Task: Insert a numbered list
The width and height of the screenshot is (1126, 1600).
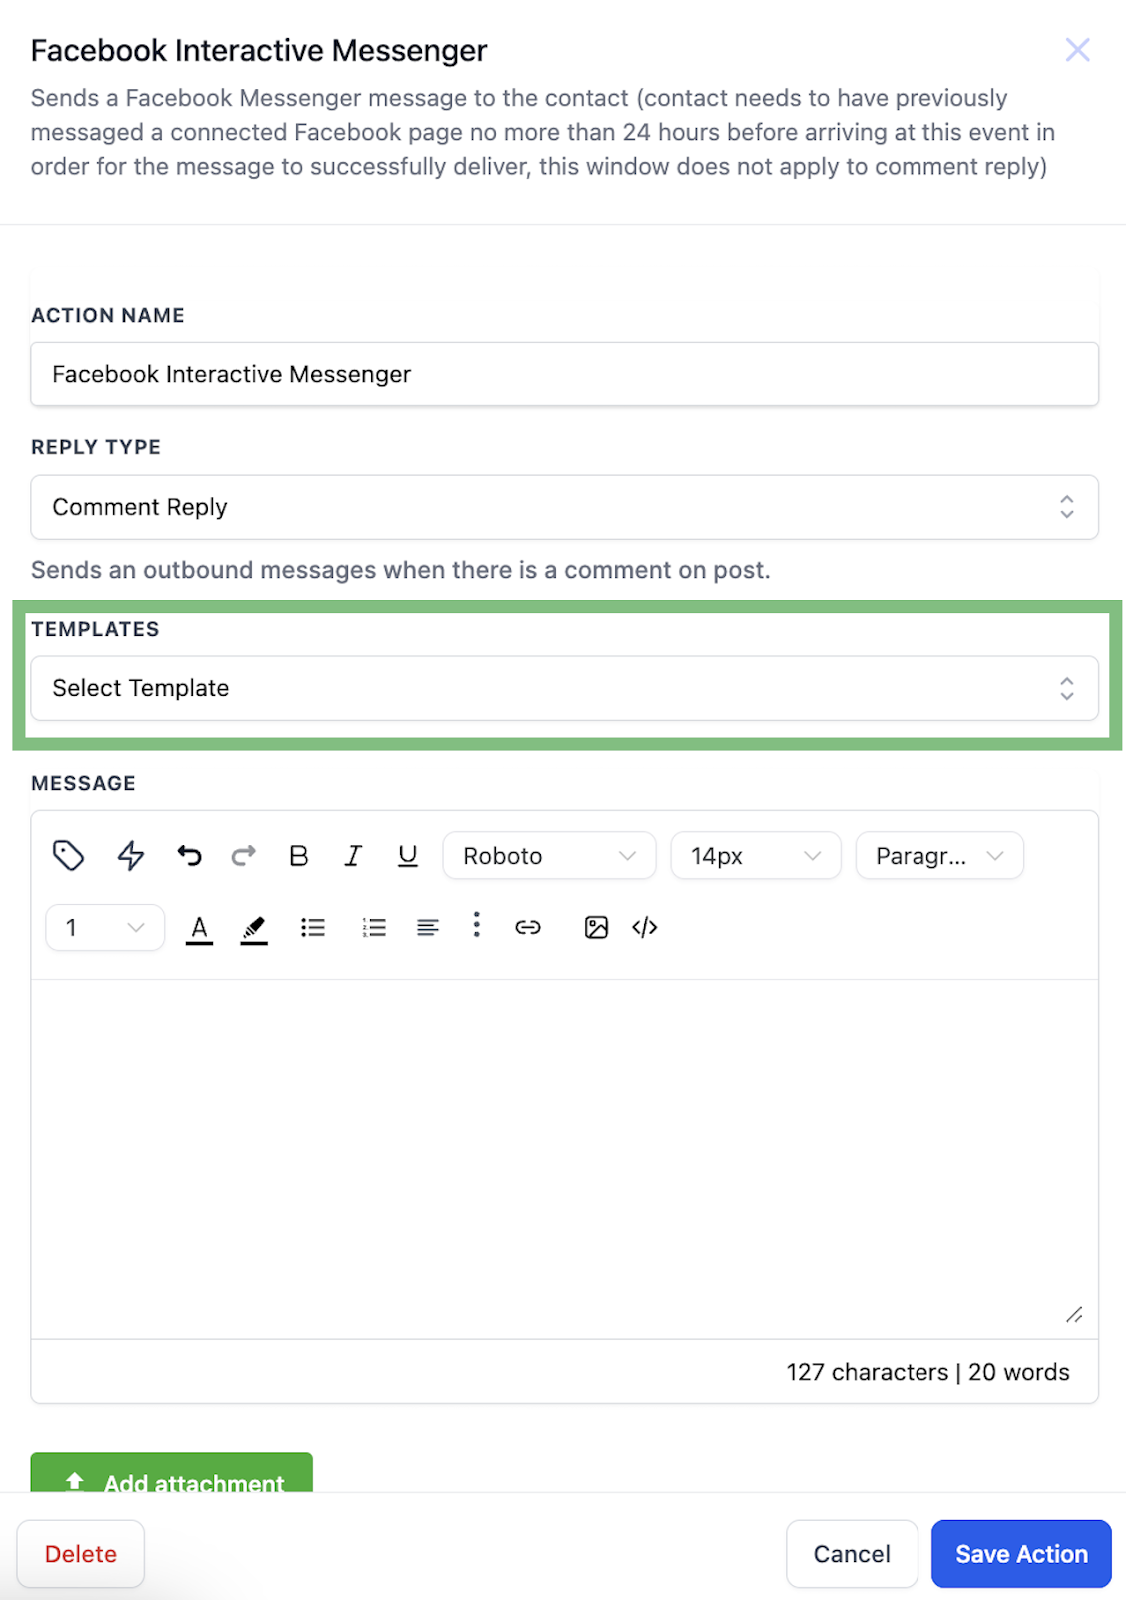Action: 374,928
